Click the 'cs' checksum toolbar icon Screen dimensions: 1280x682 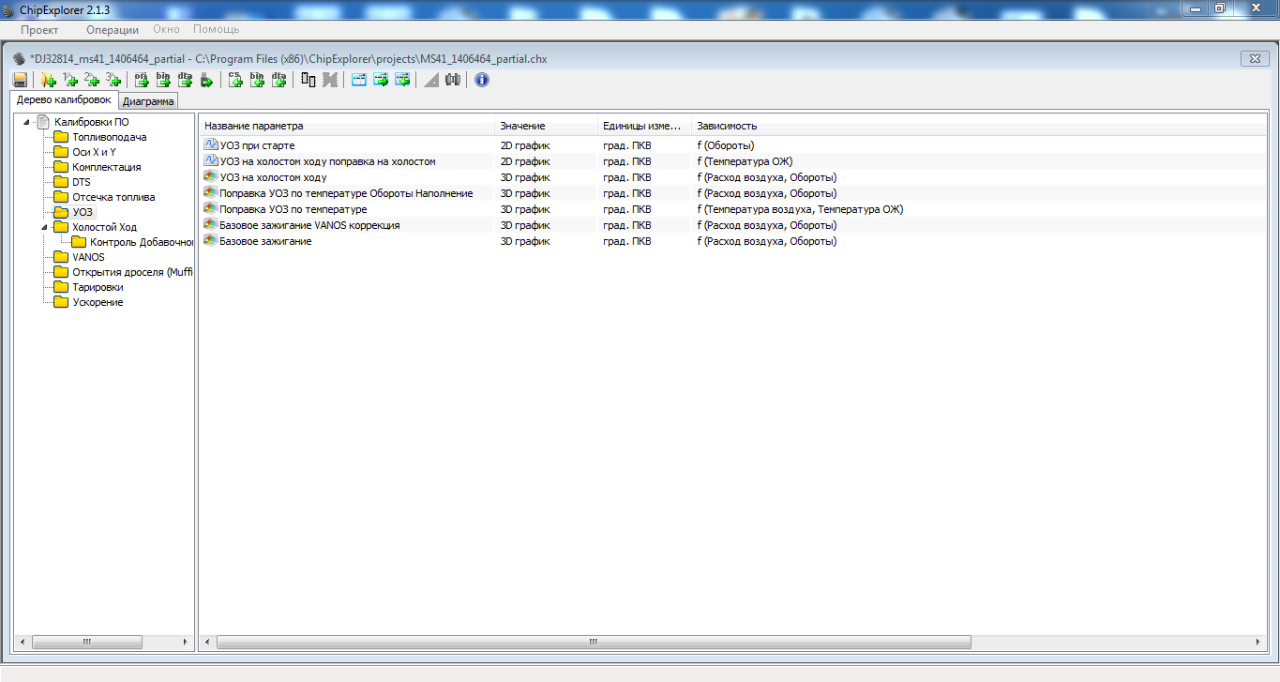235,80
